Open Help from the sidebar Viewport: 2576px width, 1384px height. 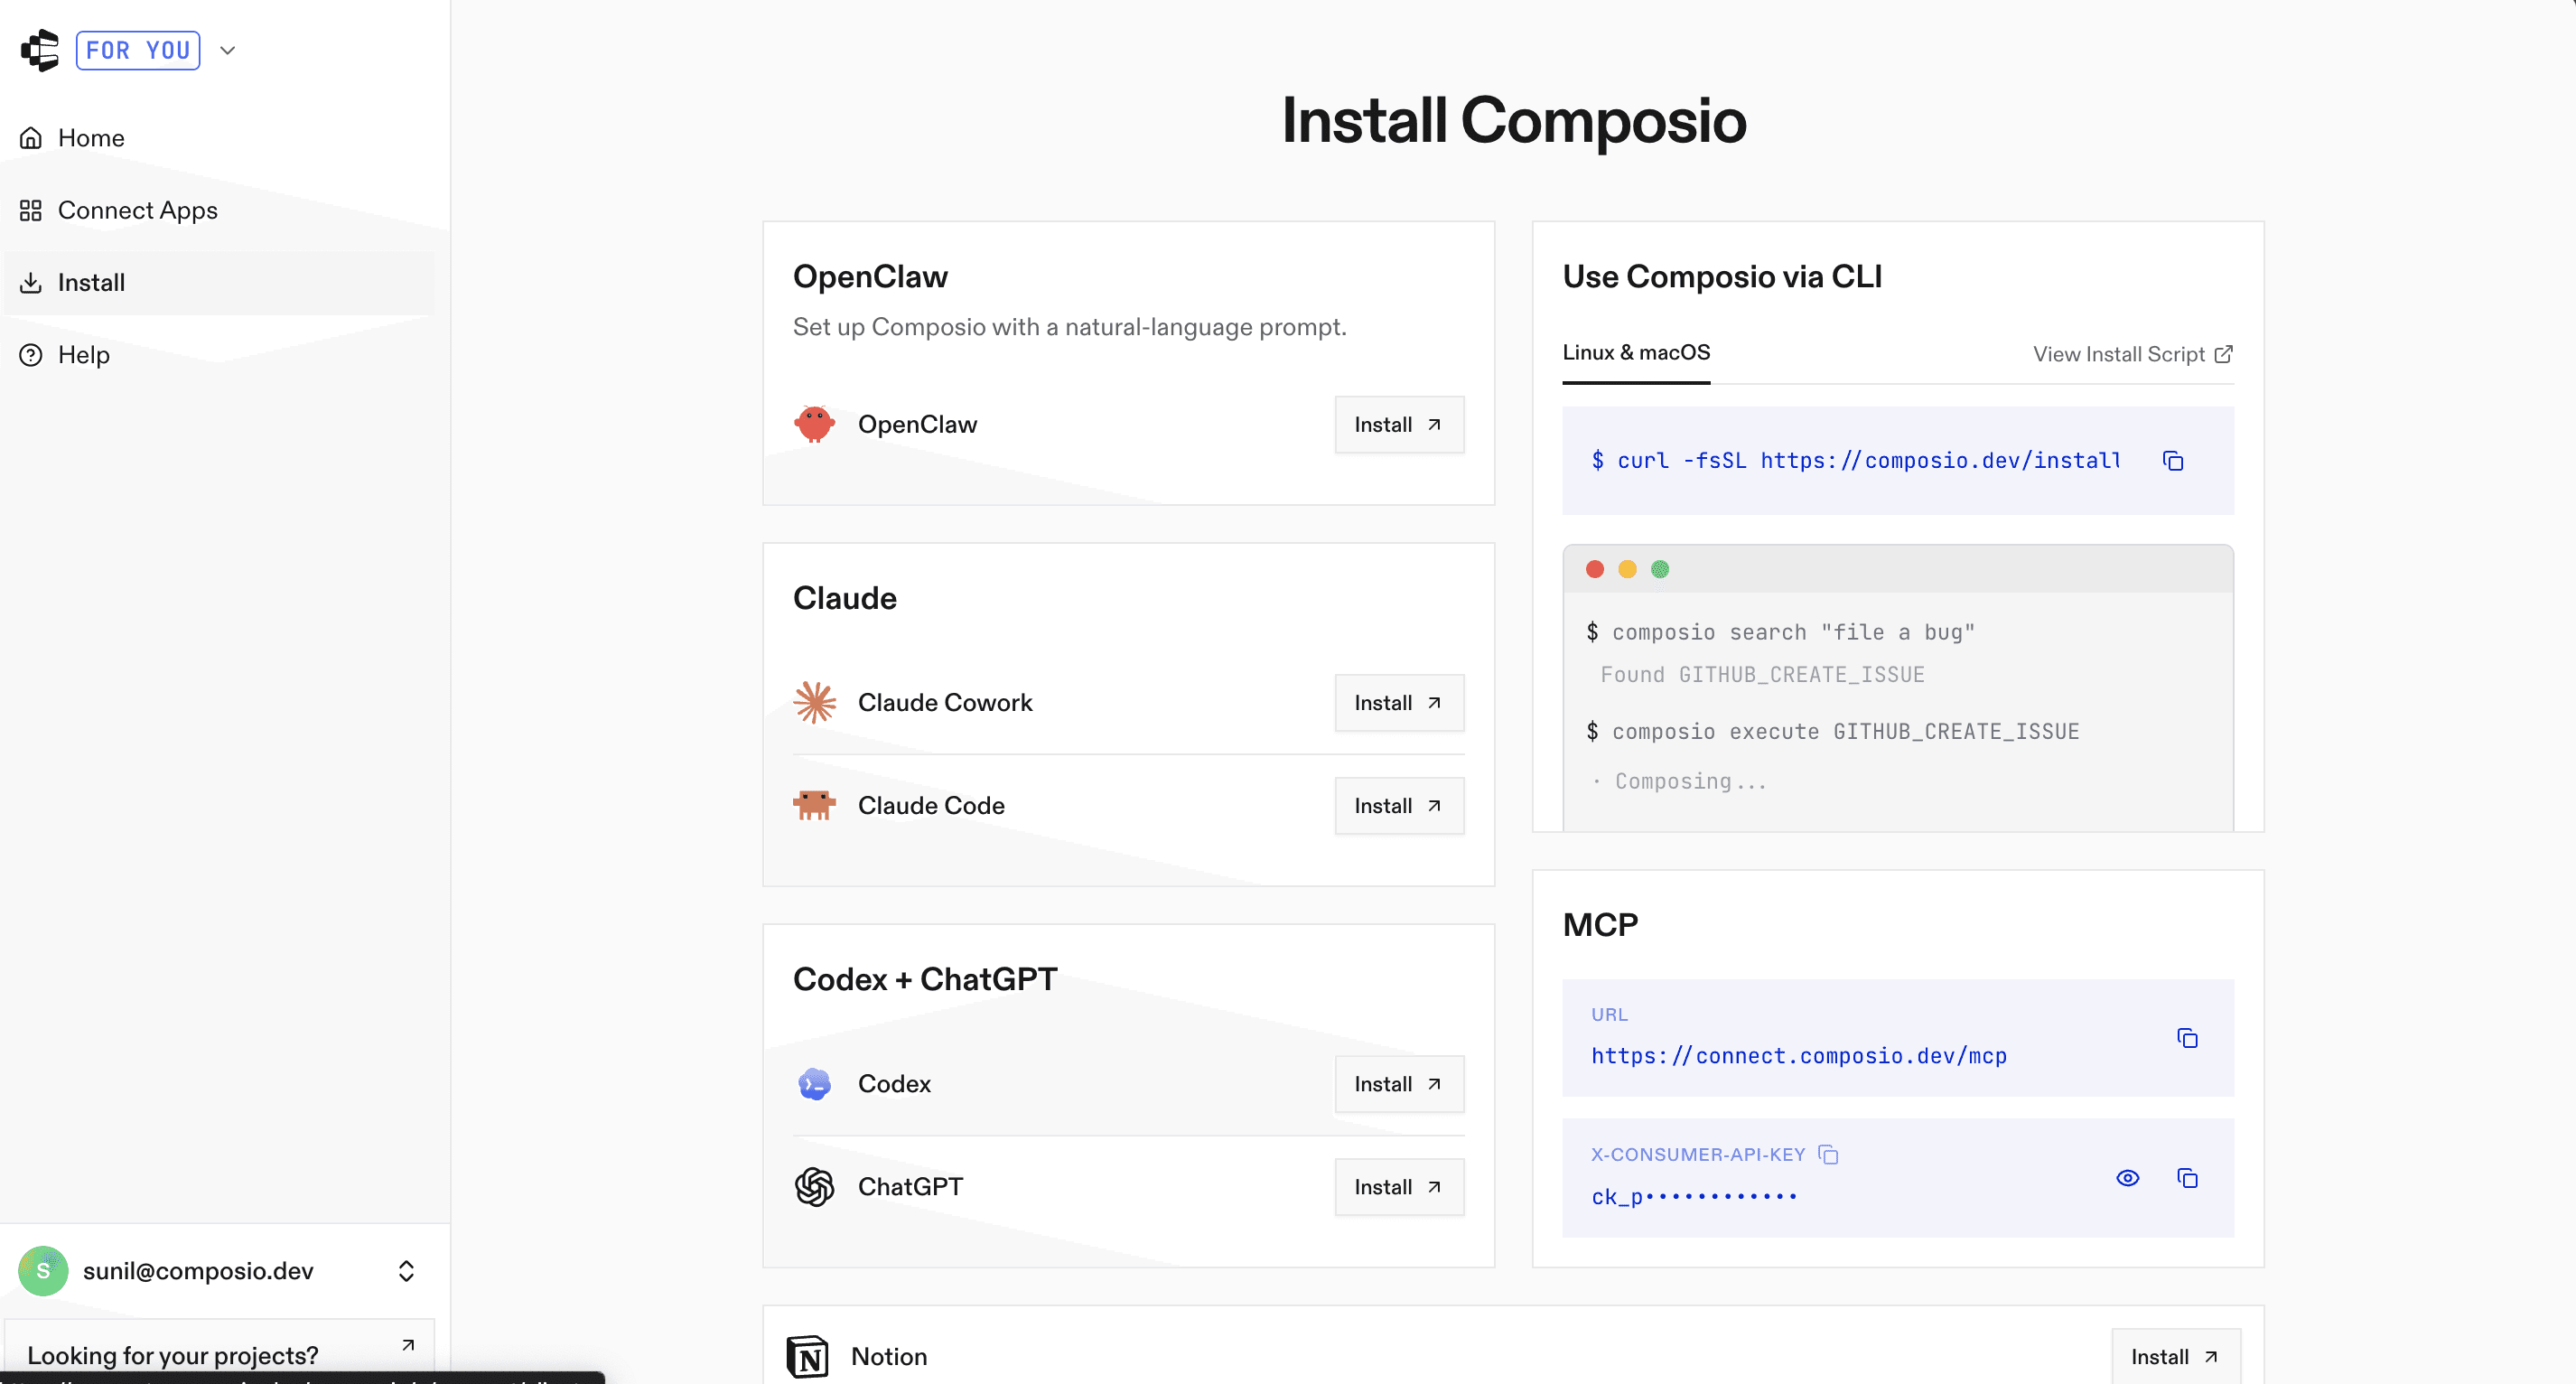(x=83, y=355)
